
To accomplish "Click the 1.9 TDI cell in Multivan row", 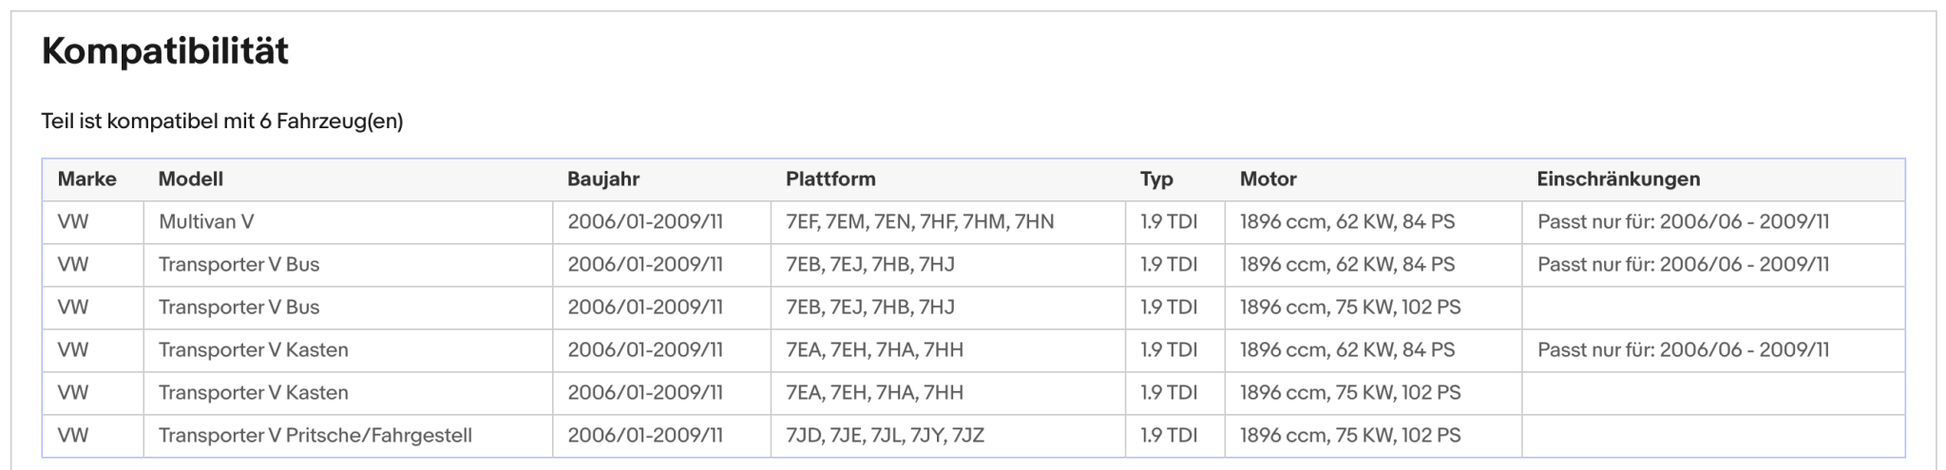I will pos(1168,222).
